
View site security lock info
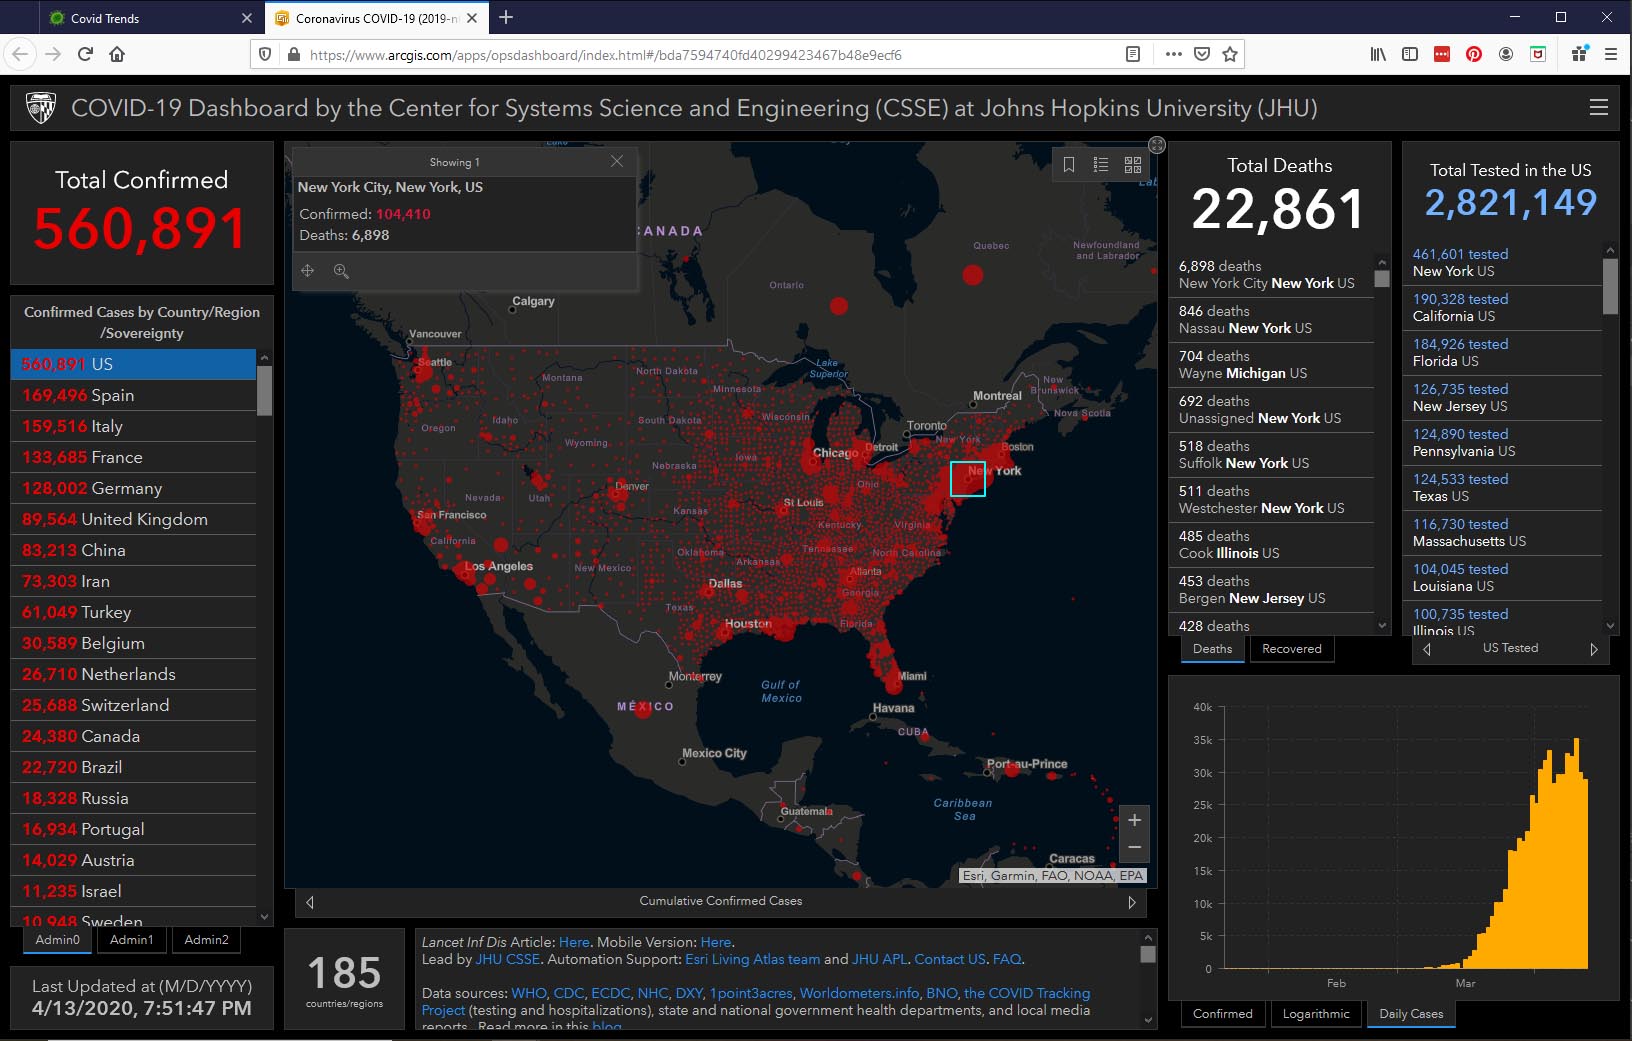293,55
